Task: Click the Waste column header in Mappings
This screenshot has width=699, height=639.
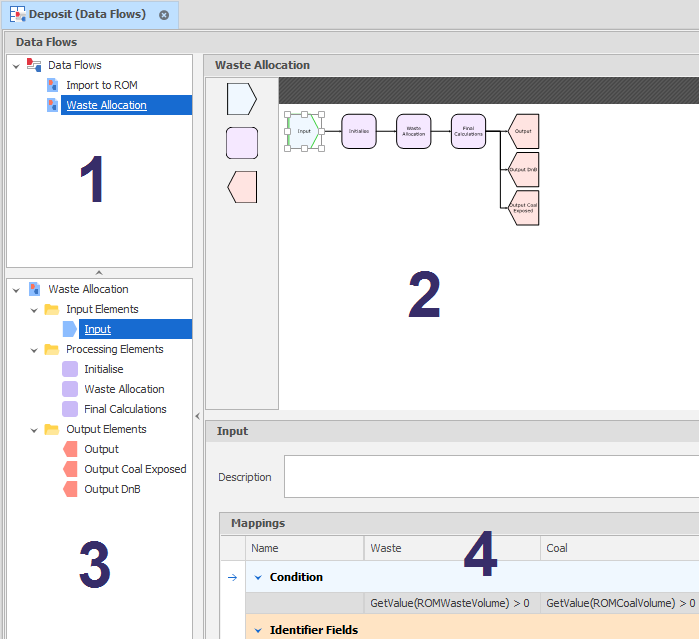Action: (x=450, y=548)
